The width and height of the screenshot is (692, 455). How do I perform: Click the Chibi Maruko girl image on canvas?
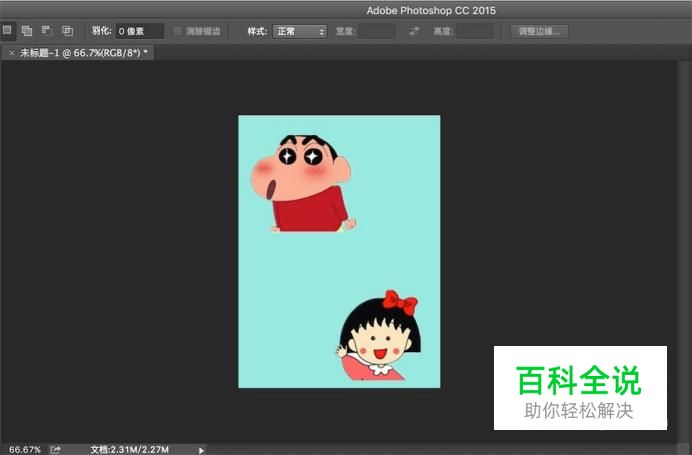378,335
